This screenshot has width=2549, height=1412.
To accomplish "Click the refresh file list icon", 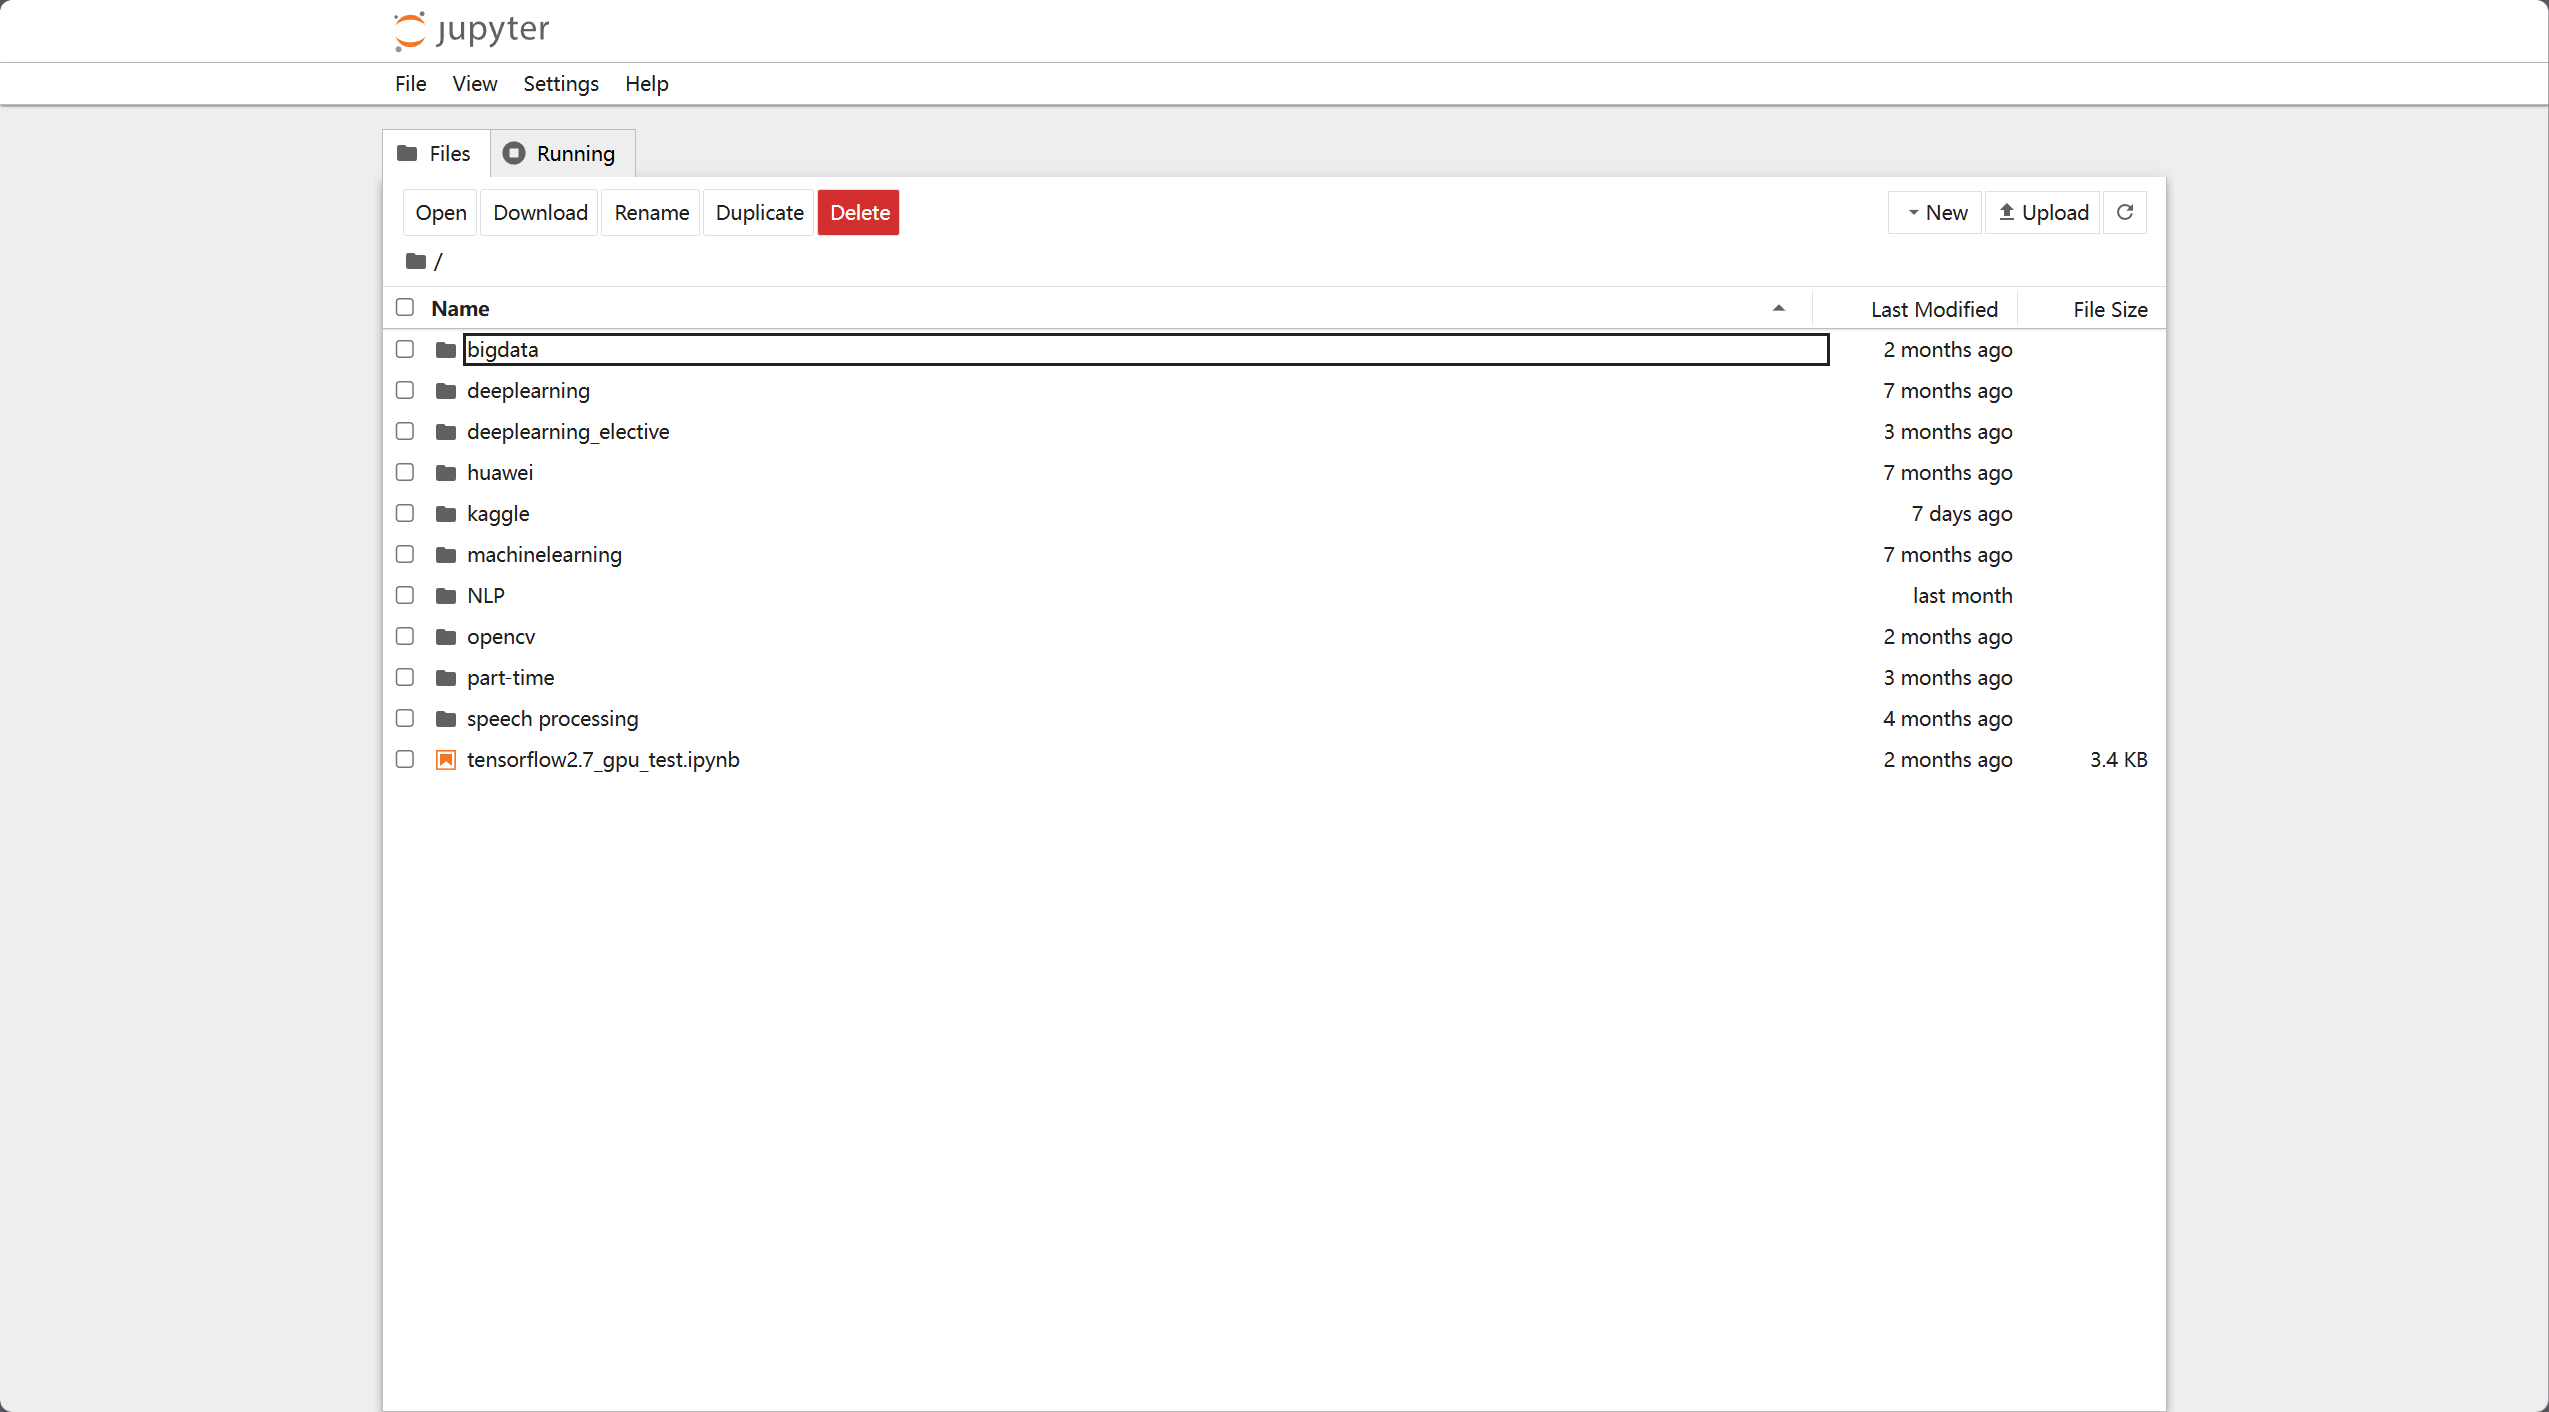I will coord(2125,212).
